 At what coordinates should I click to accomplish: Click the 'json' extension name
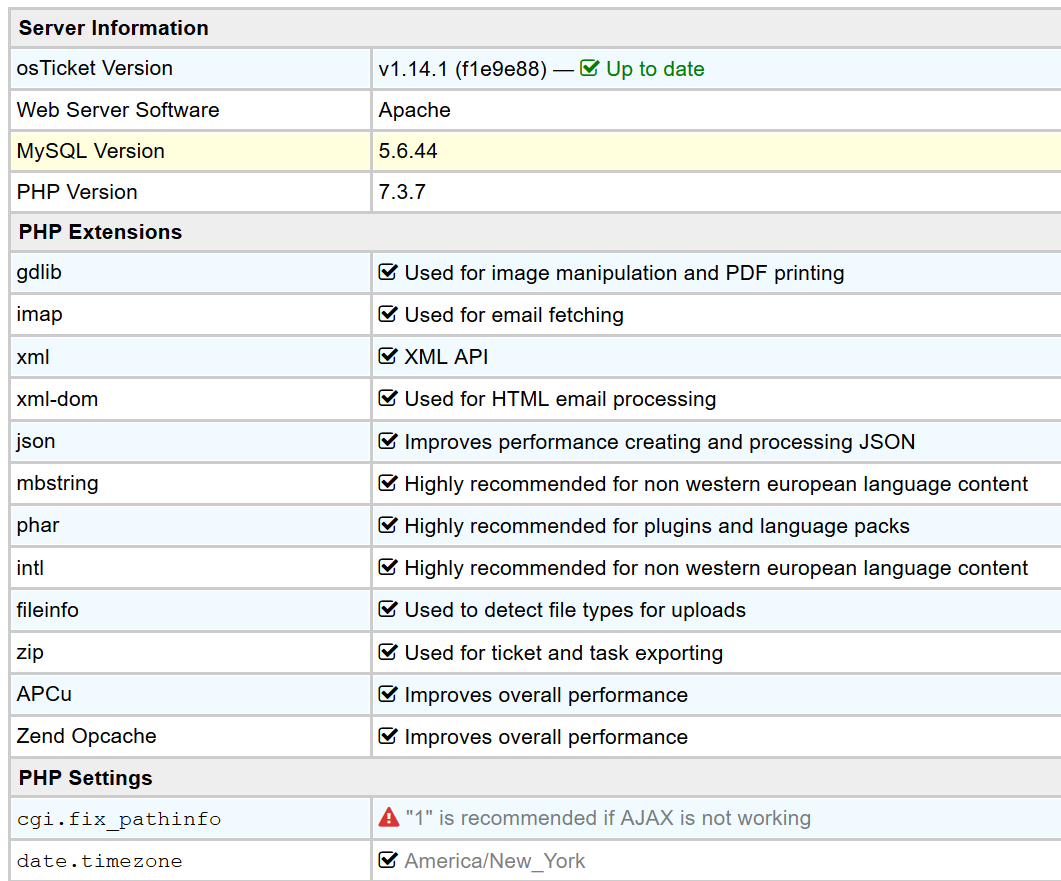click(36, 441)
